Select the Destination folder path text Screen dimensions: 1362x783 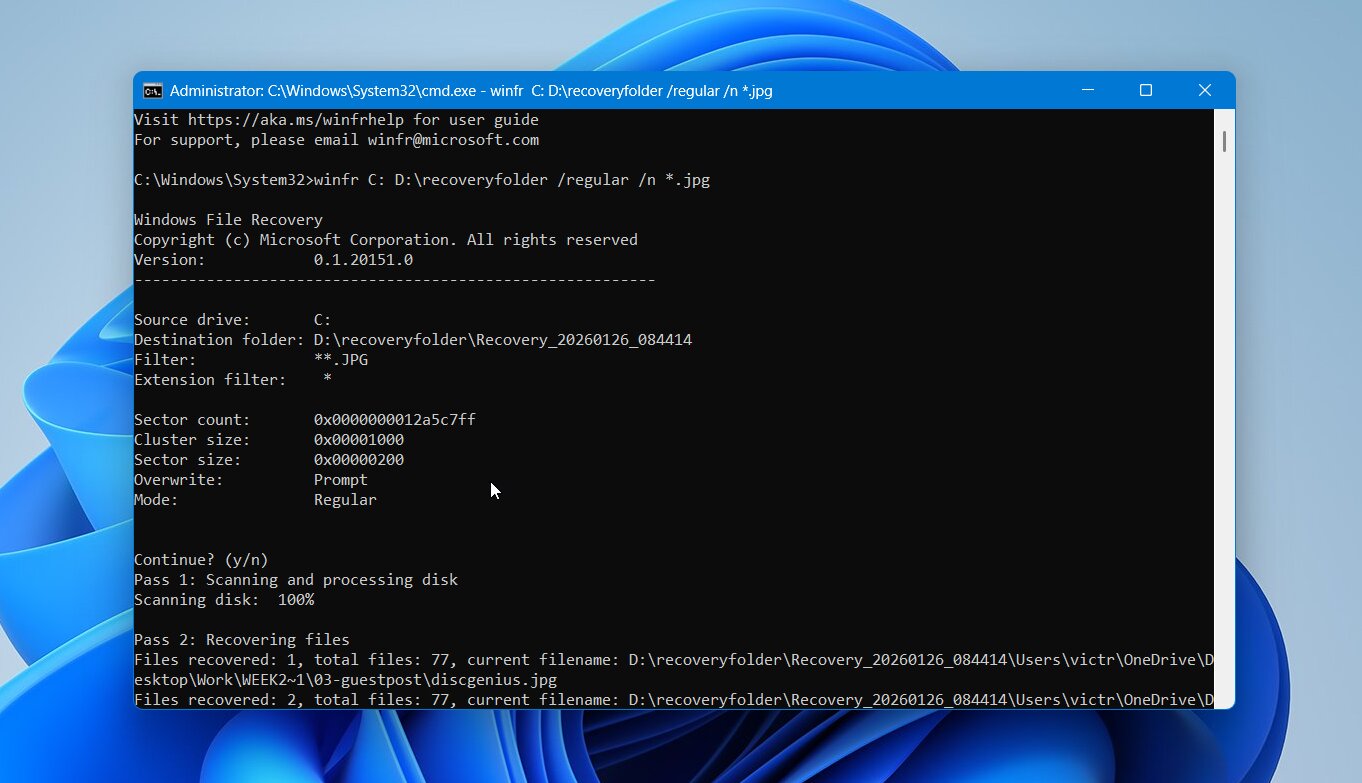pyautogui.click(x=502, y=339)
